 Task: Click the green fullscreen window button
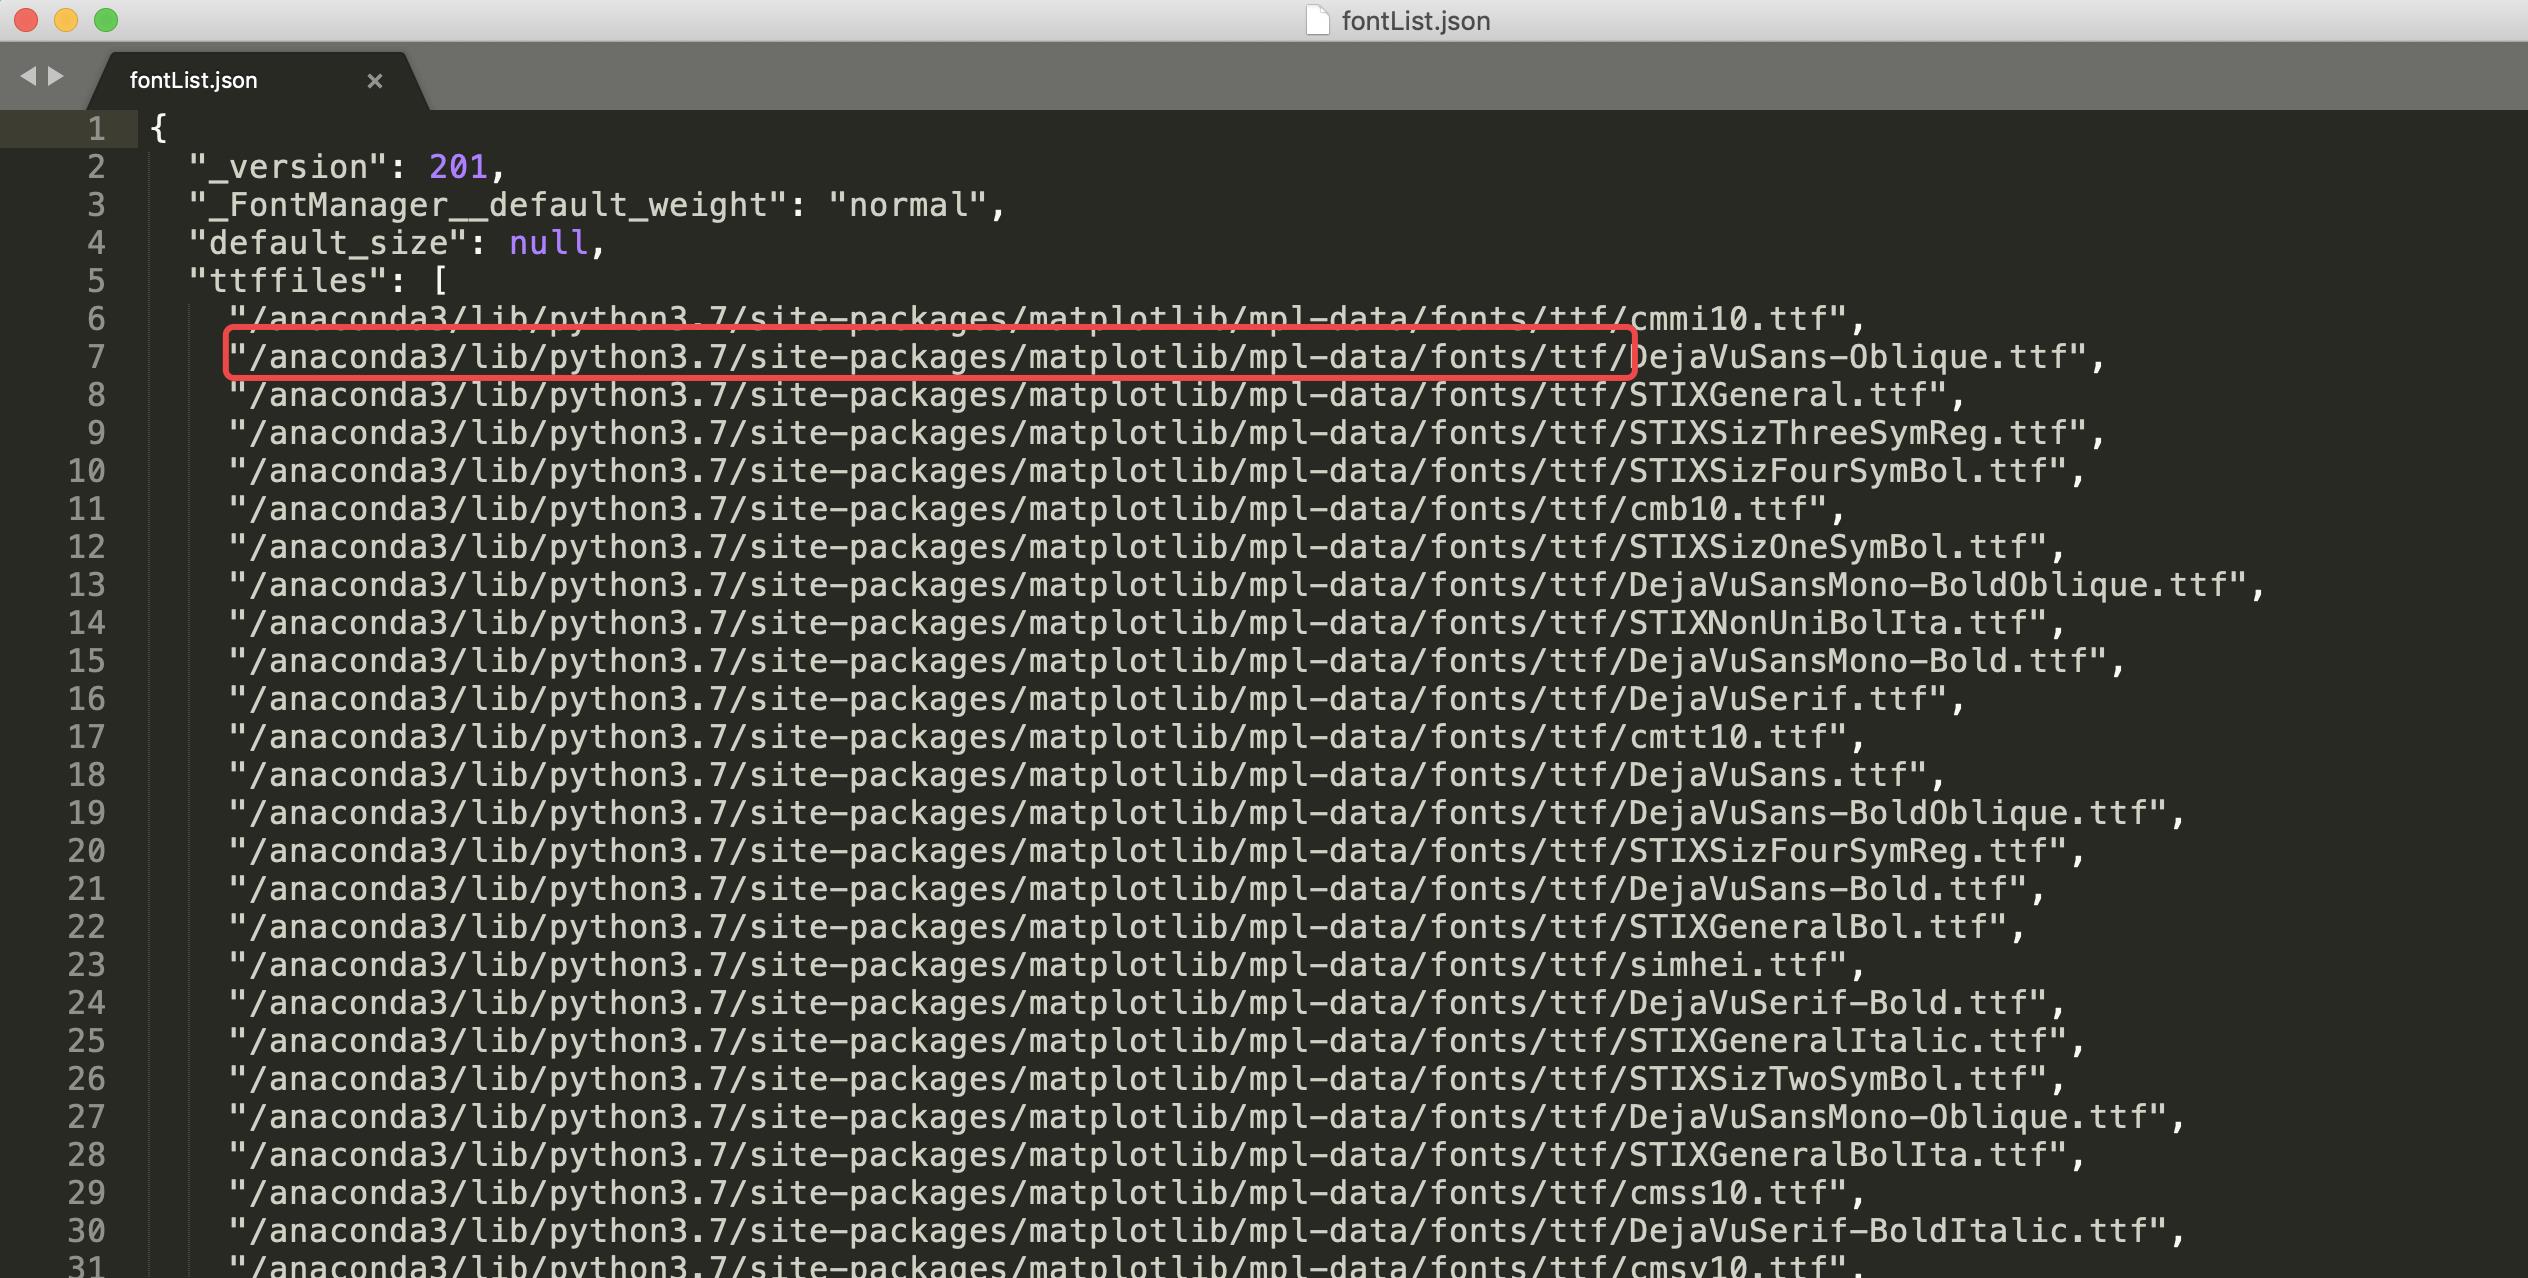coord(106,20)
